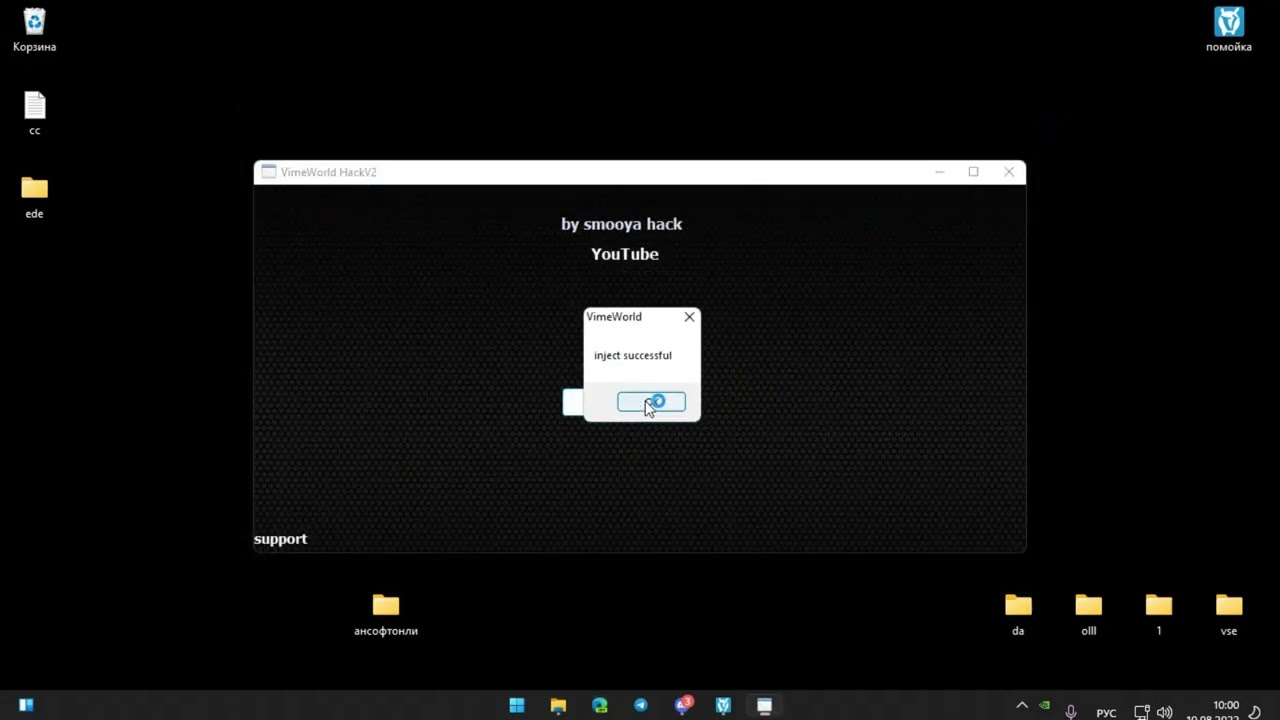
Task: Click the YouTube link in hack window
Action: tap(624, 254)
